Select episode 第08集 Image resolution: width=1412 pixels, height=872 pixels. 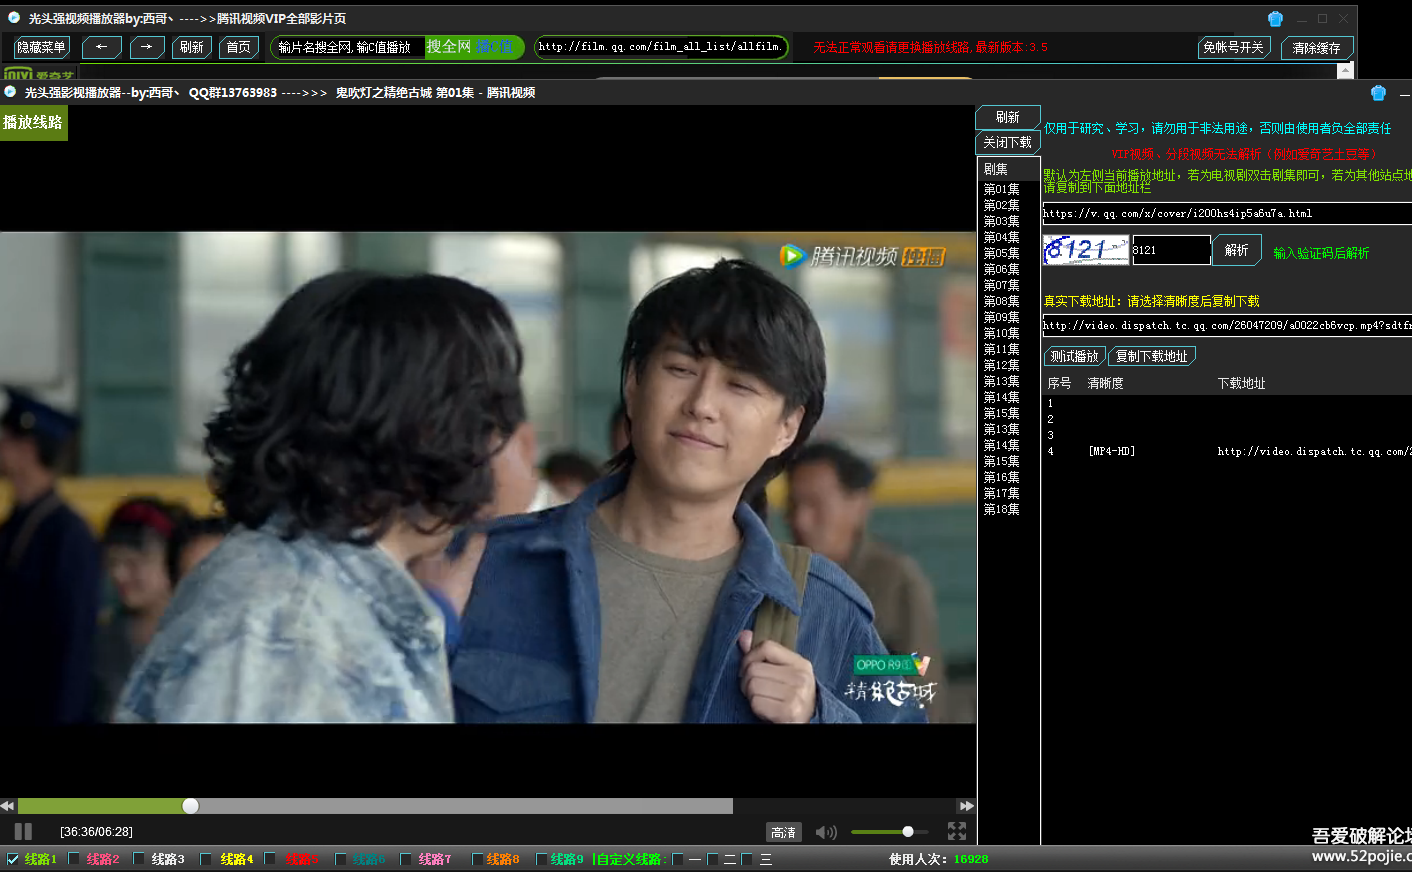click(x=1001, y=301)
